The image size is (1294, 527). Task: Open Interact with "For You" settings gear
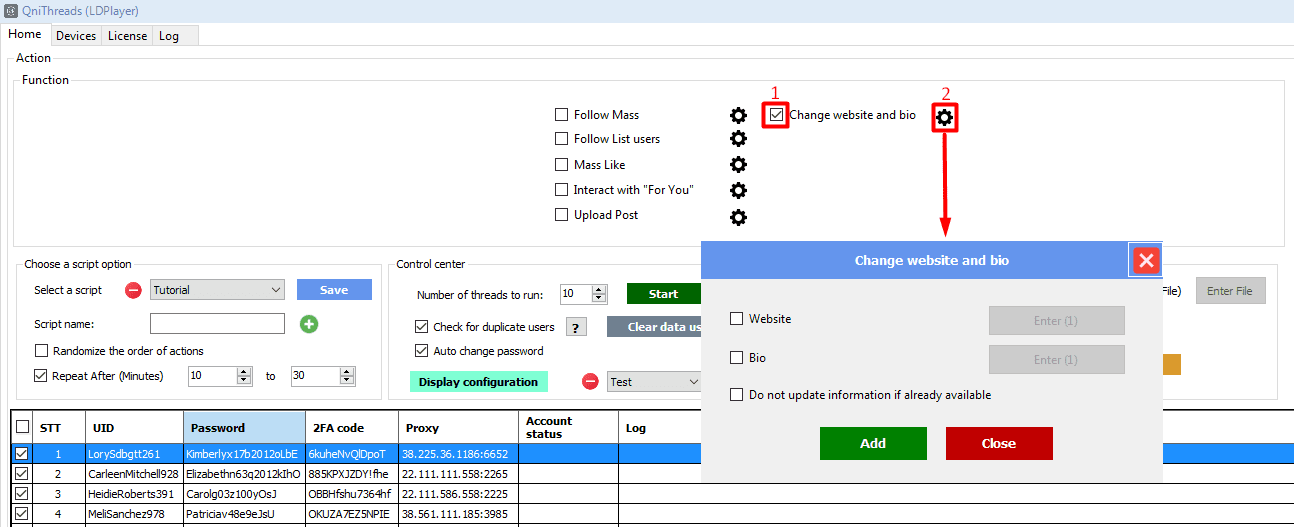738,190
